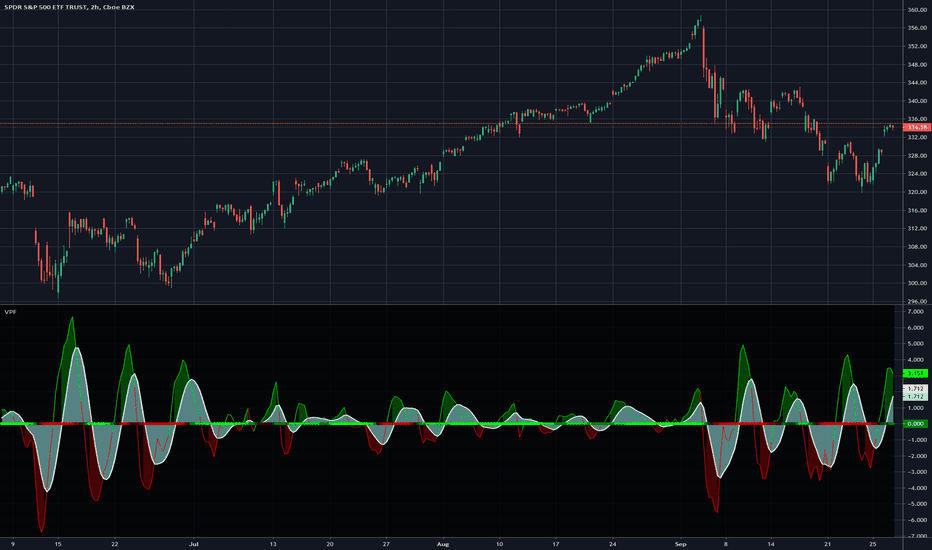Click the -5.000 indicator scale label

(x=916, y=504)
